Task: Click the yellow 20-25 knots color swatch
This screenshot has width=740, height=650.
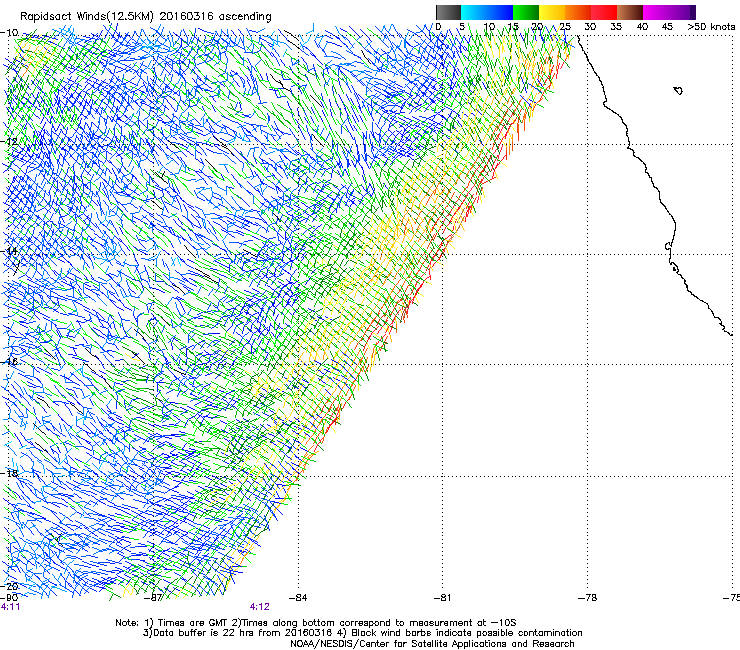Action: (x=552, y=12)
